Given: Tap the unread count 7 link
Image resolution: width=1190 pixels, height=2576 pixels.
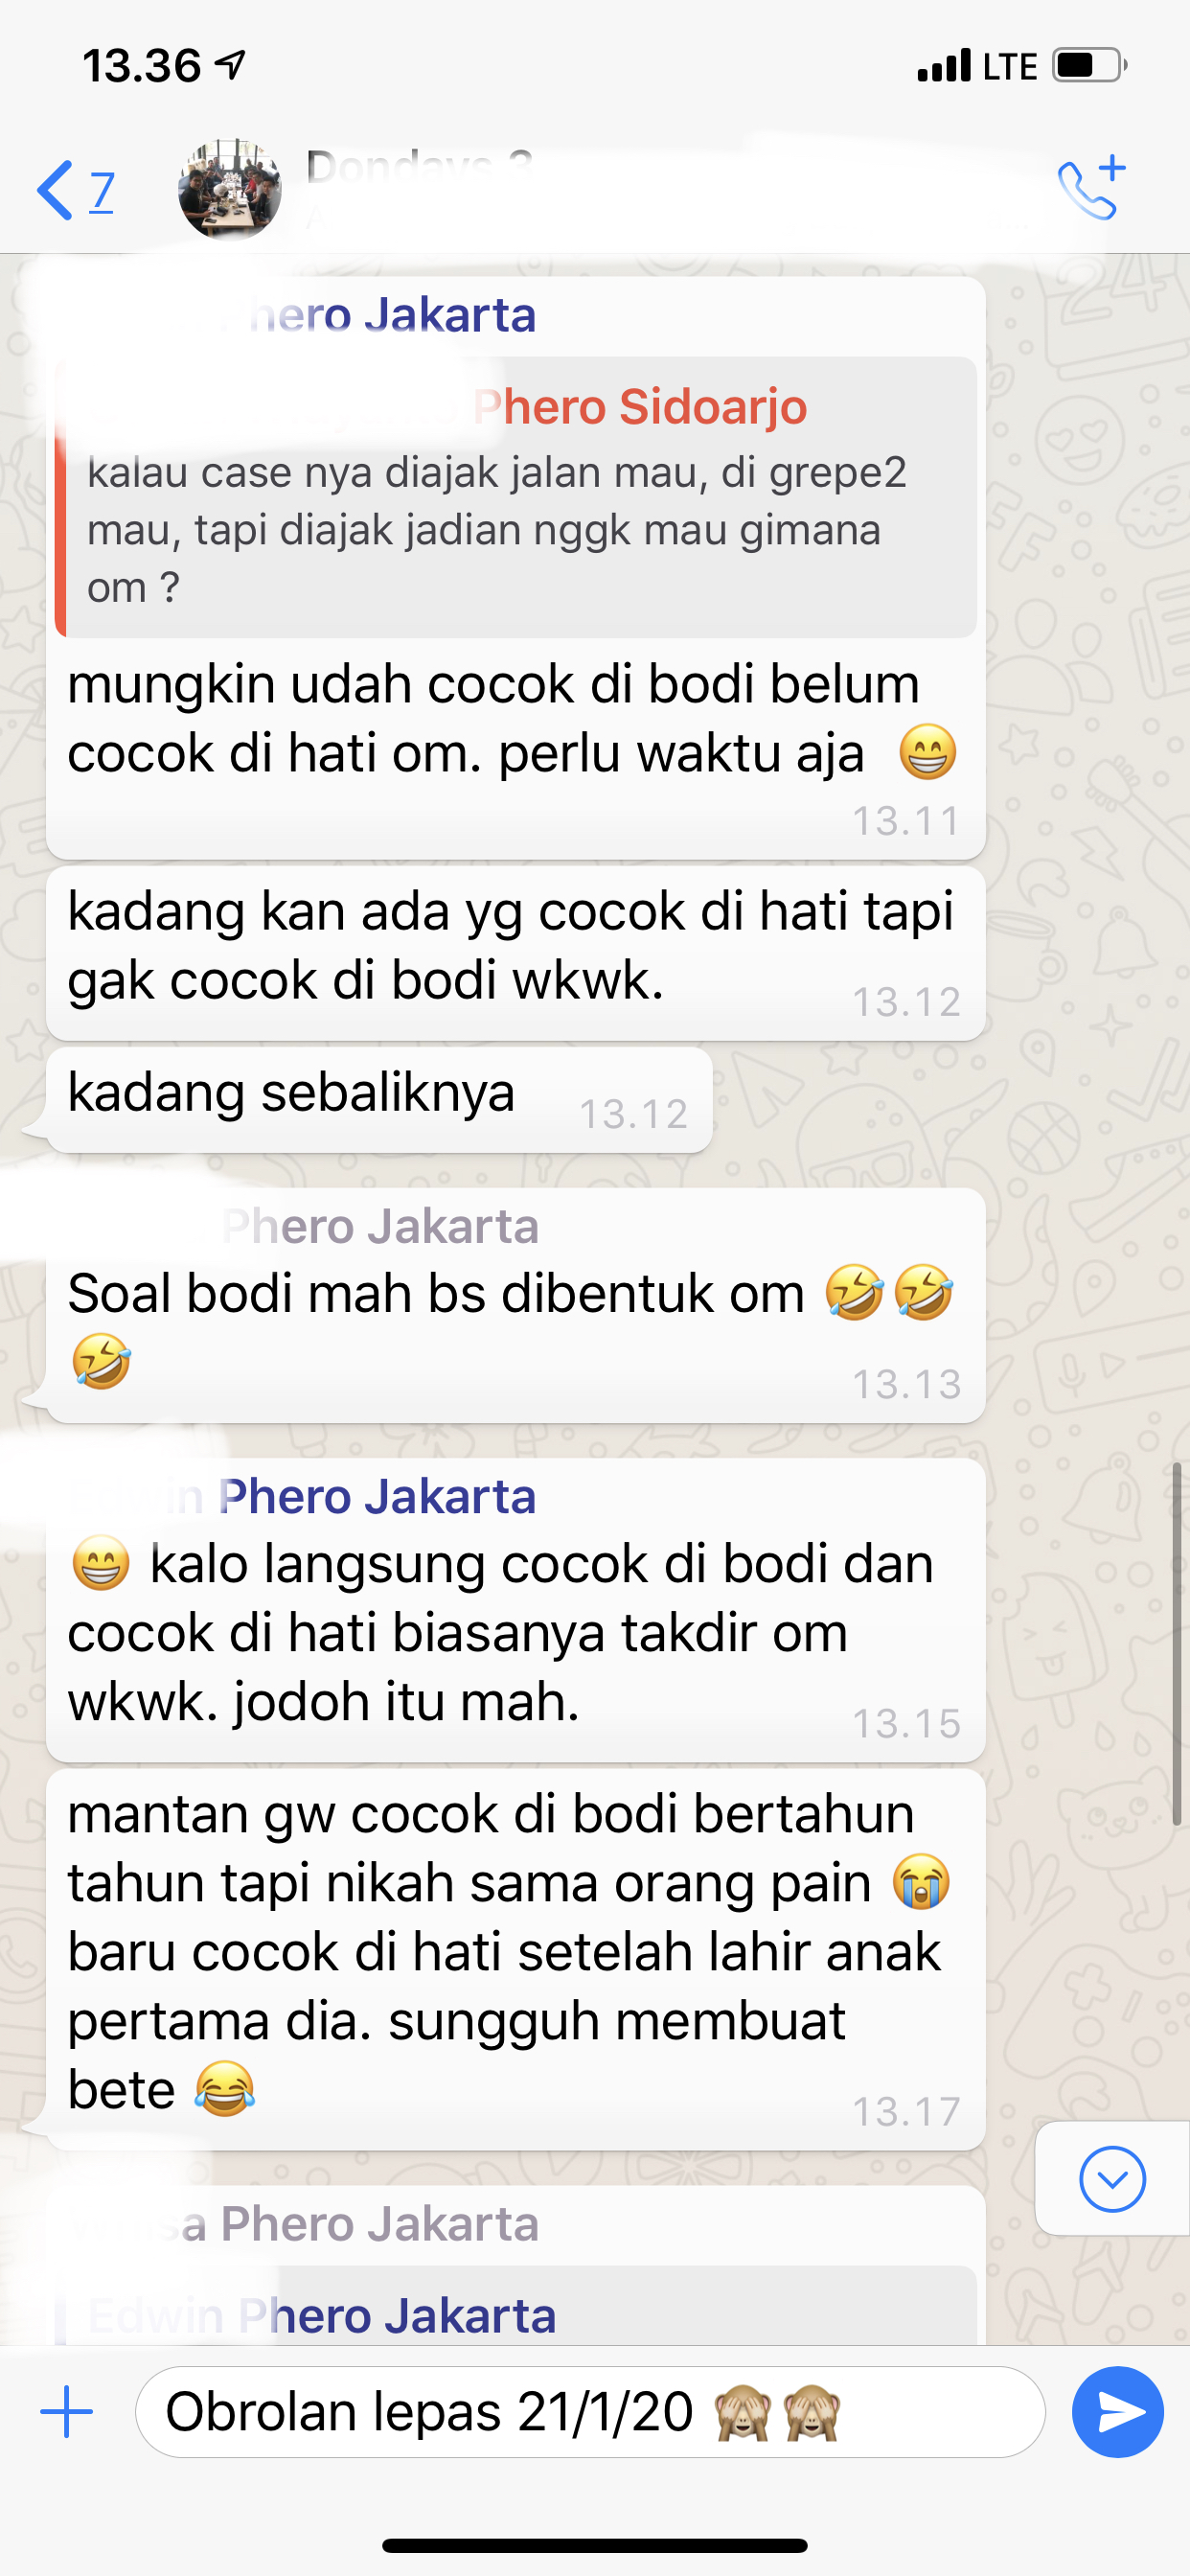Looking at the screenshot, I should pos(101,190).
